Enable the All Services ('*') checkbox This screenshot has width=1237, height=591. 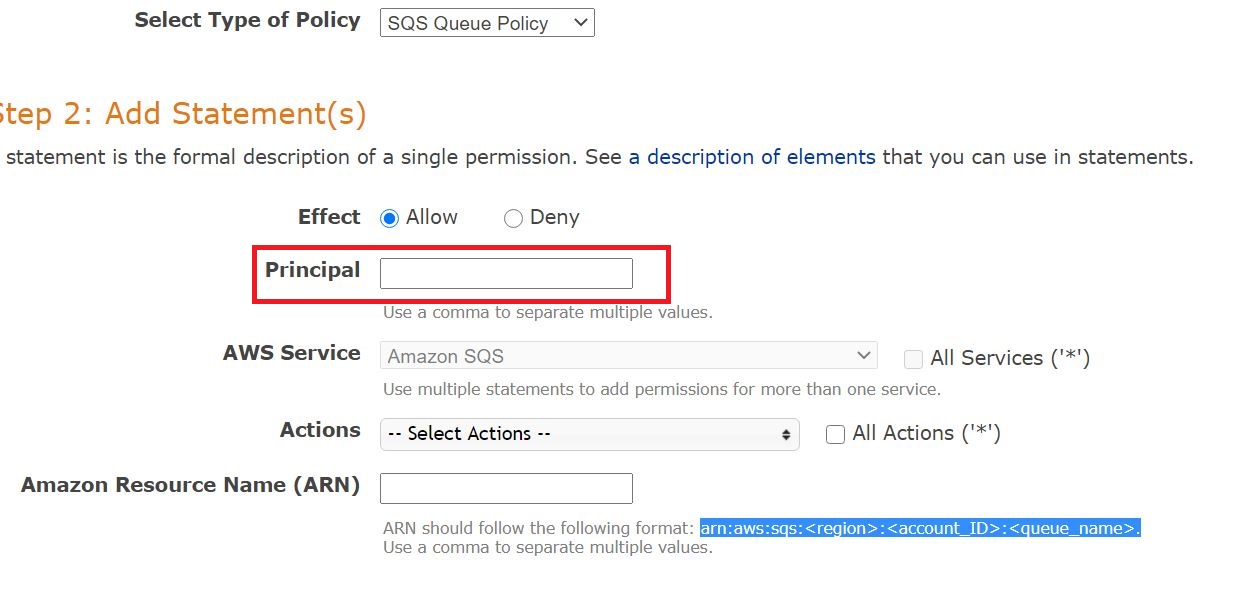coord(913,359)
